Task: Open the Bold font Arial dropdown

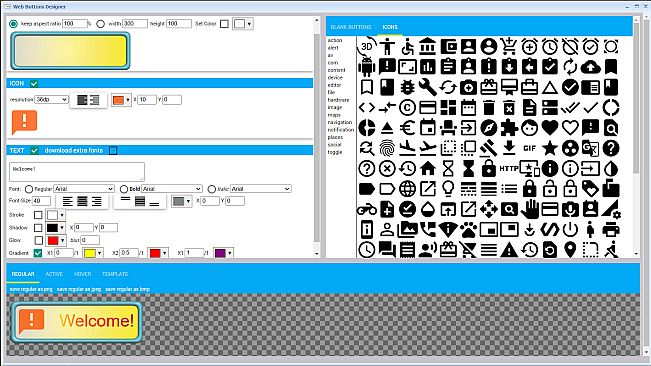Action: click(x=172, y=189)
